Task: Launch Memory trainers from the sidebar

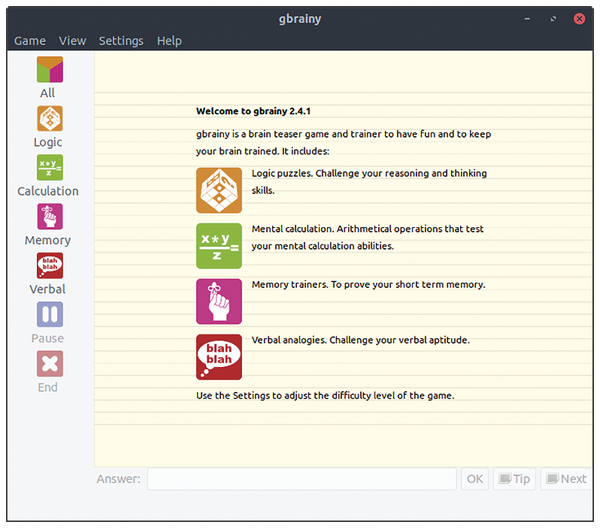Action: tap(50, 217)
